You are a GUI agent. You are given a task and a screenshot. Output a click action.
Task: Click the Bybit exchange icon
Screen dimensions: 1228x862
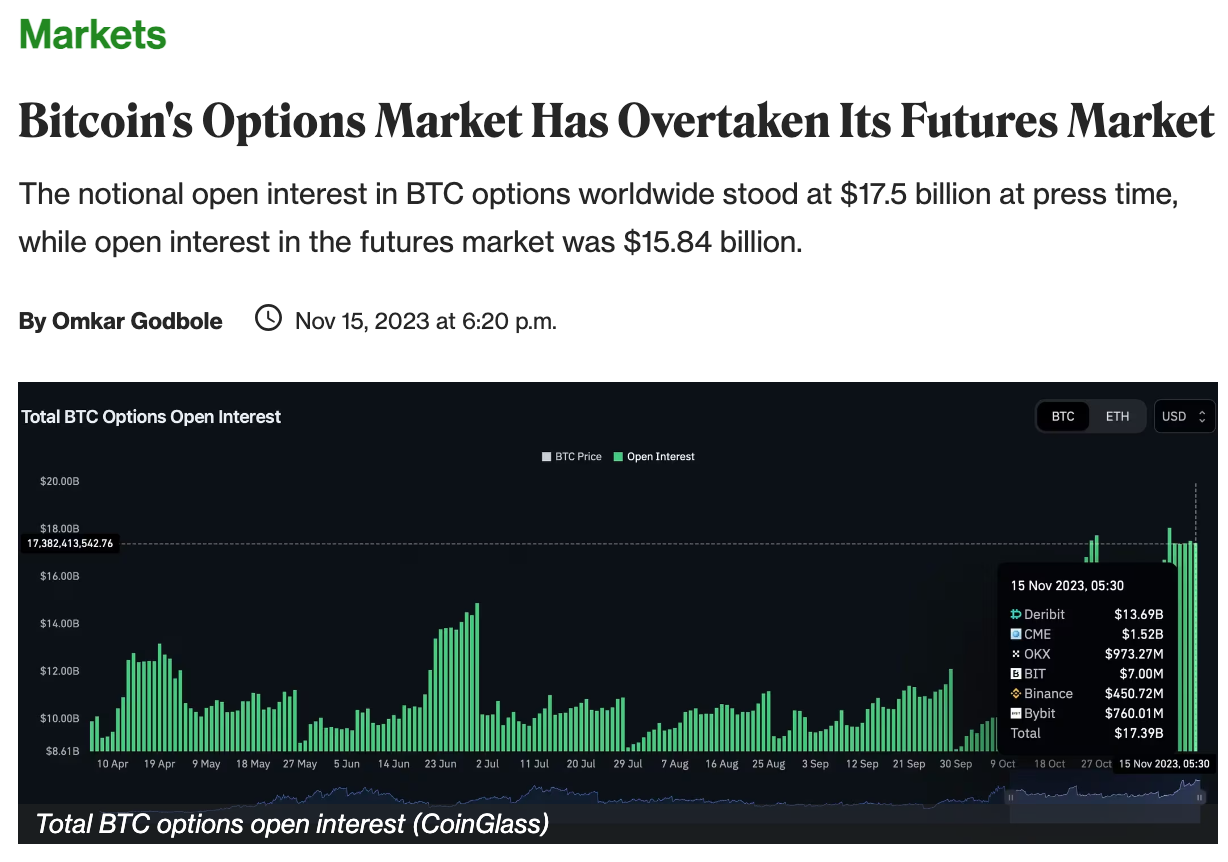1016,714
